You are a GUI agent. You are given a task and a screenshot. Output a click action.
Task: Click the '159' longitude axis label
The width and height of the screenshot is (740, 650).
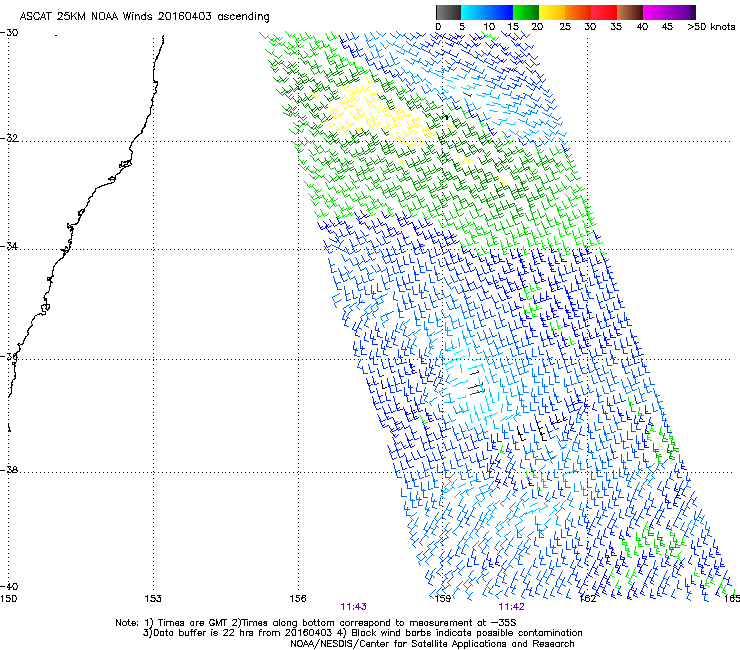(x=442, y=599)
